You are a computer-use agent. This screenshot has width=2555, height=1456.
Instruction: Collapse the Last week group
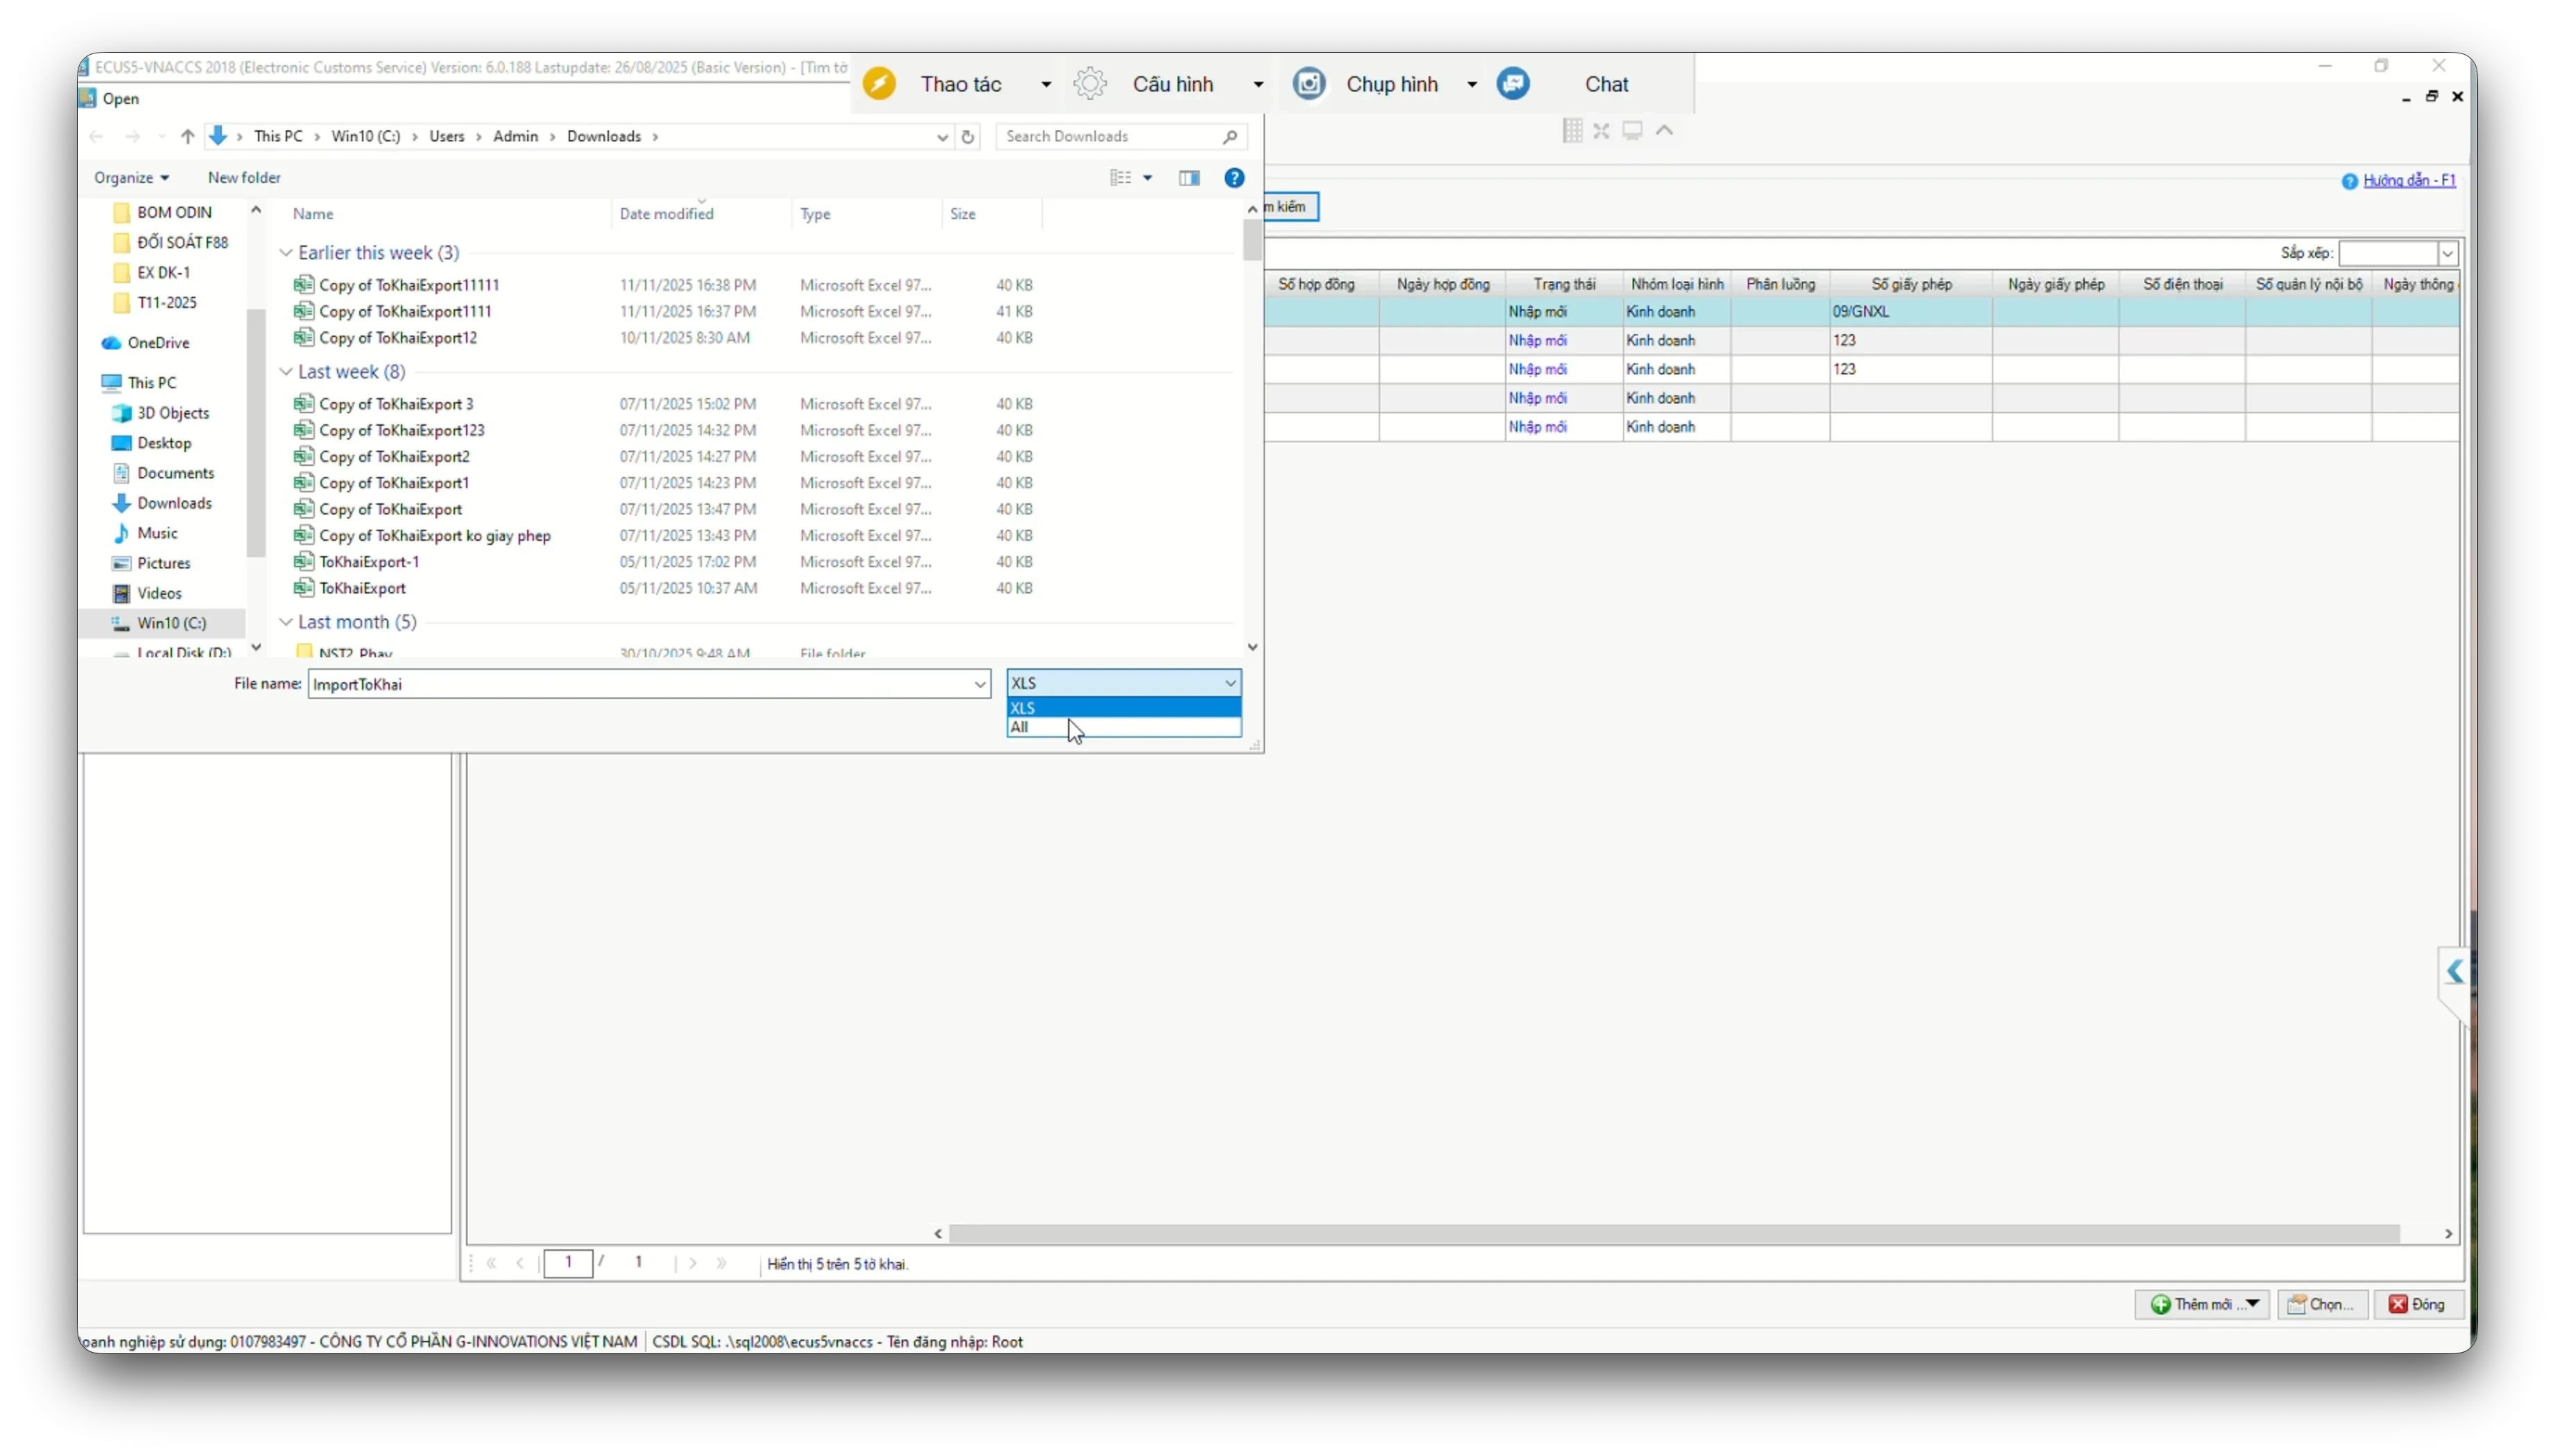click(x=286, y=372)
